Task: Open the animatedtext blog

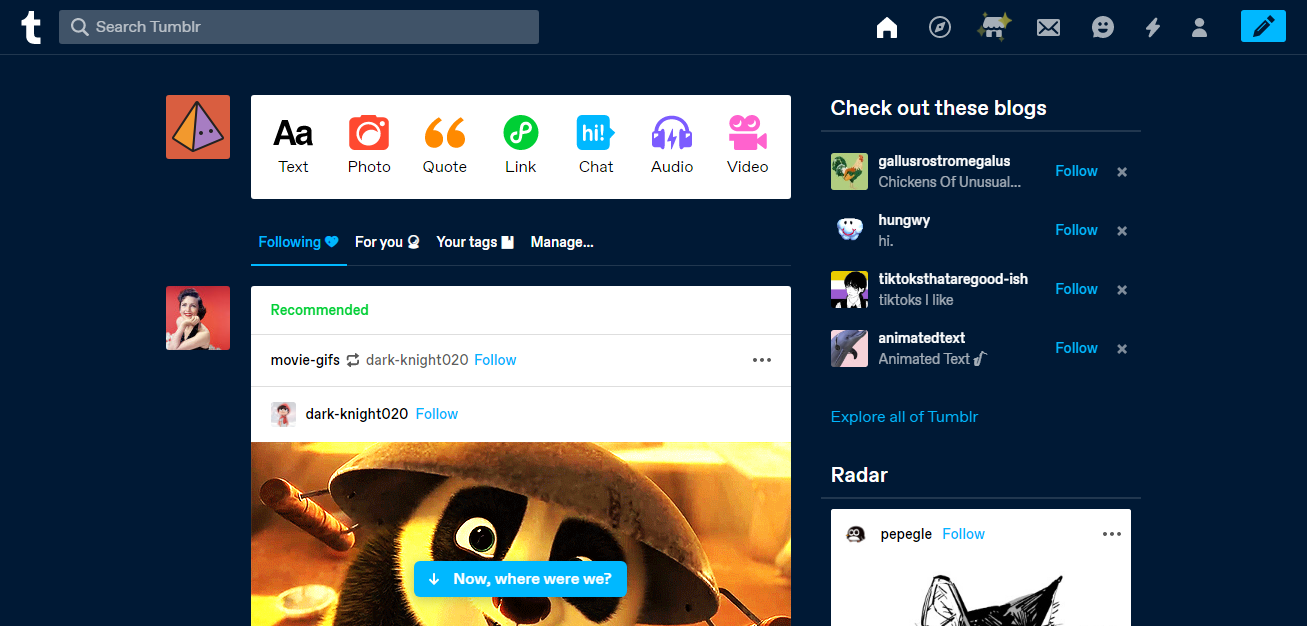Action: 921,338
